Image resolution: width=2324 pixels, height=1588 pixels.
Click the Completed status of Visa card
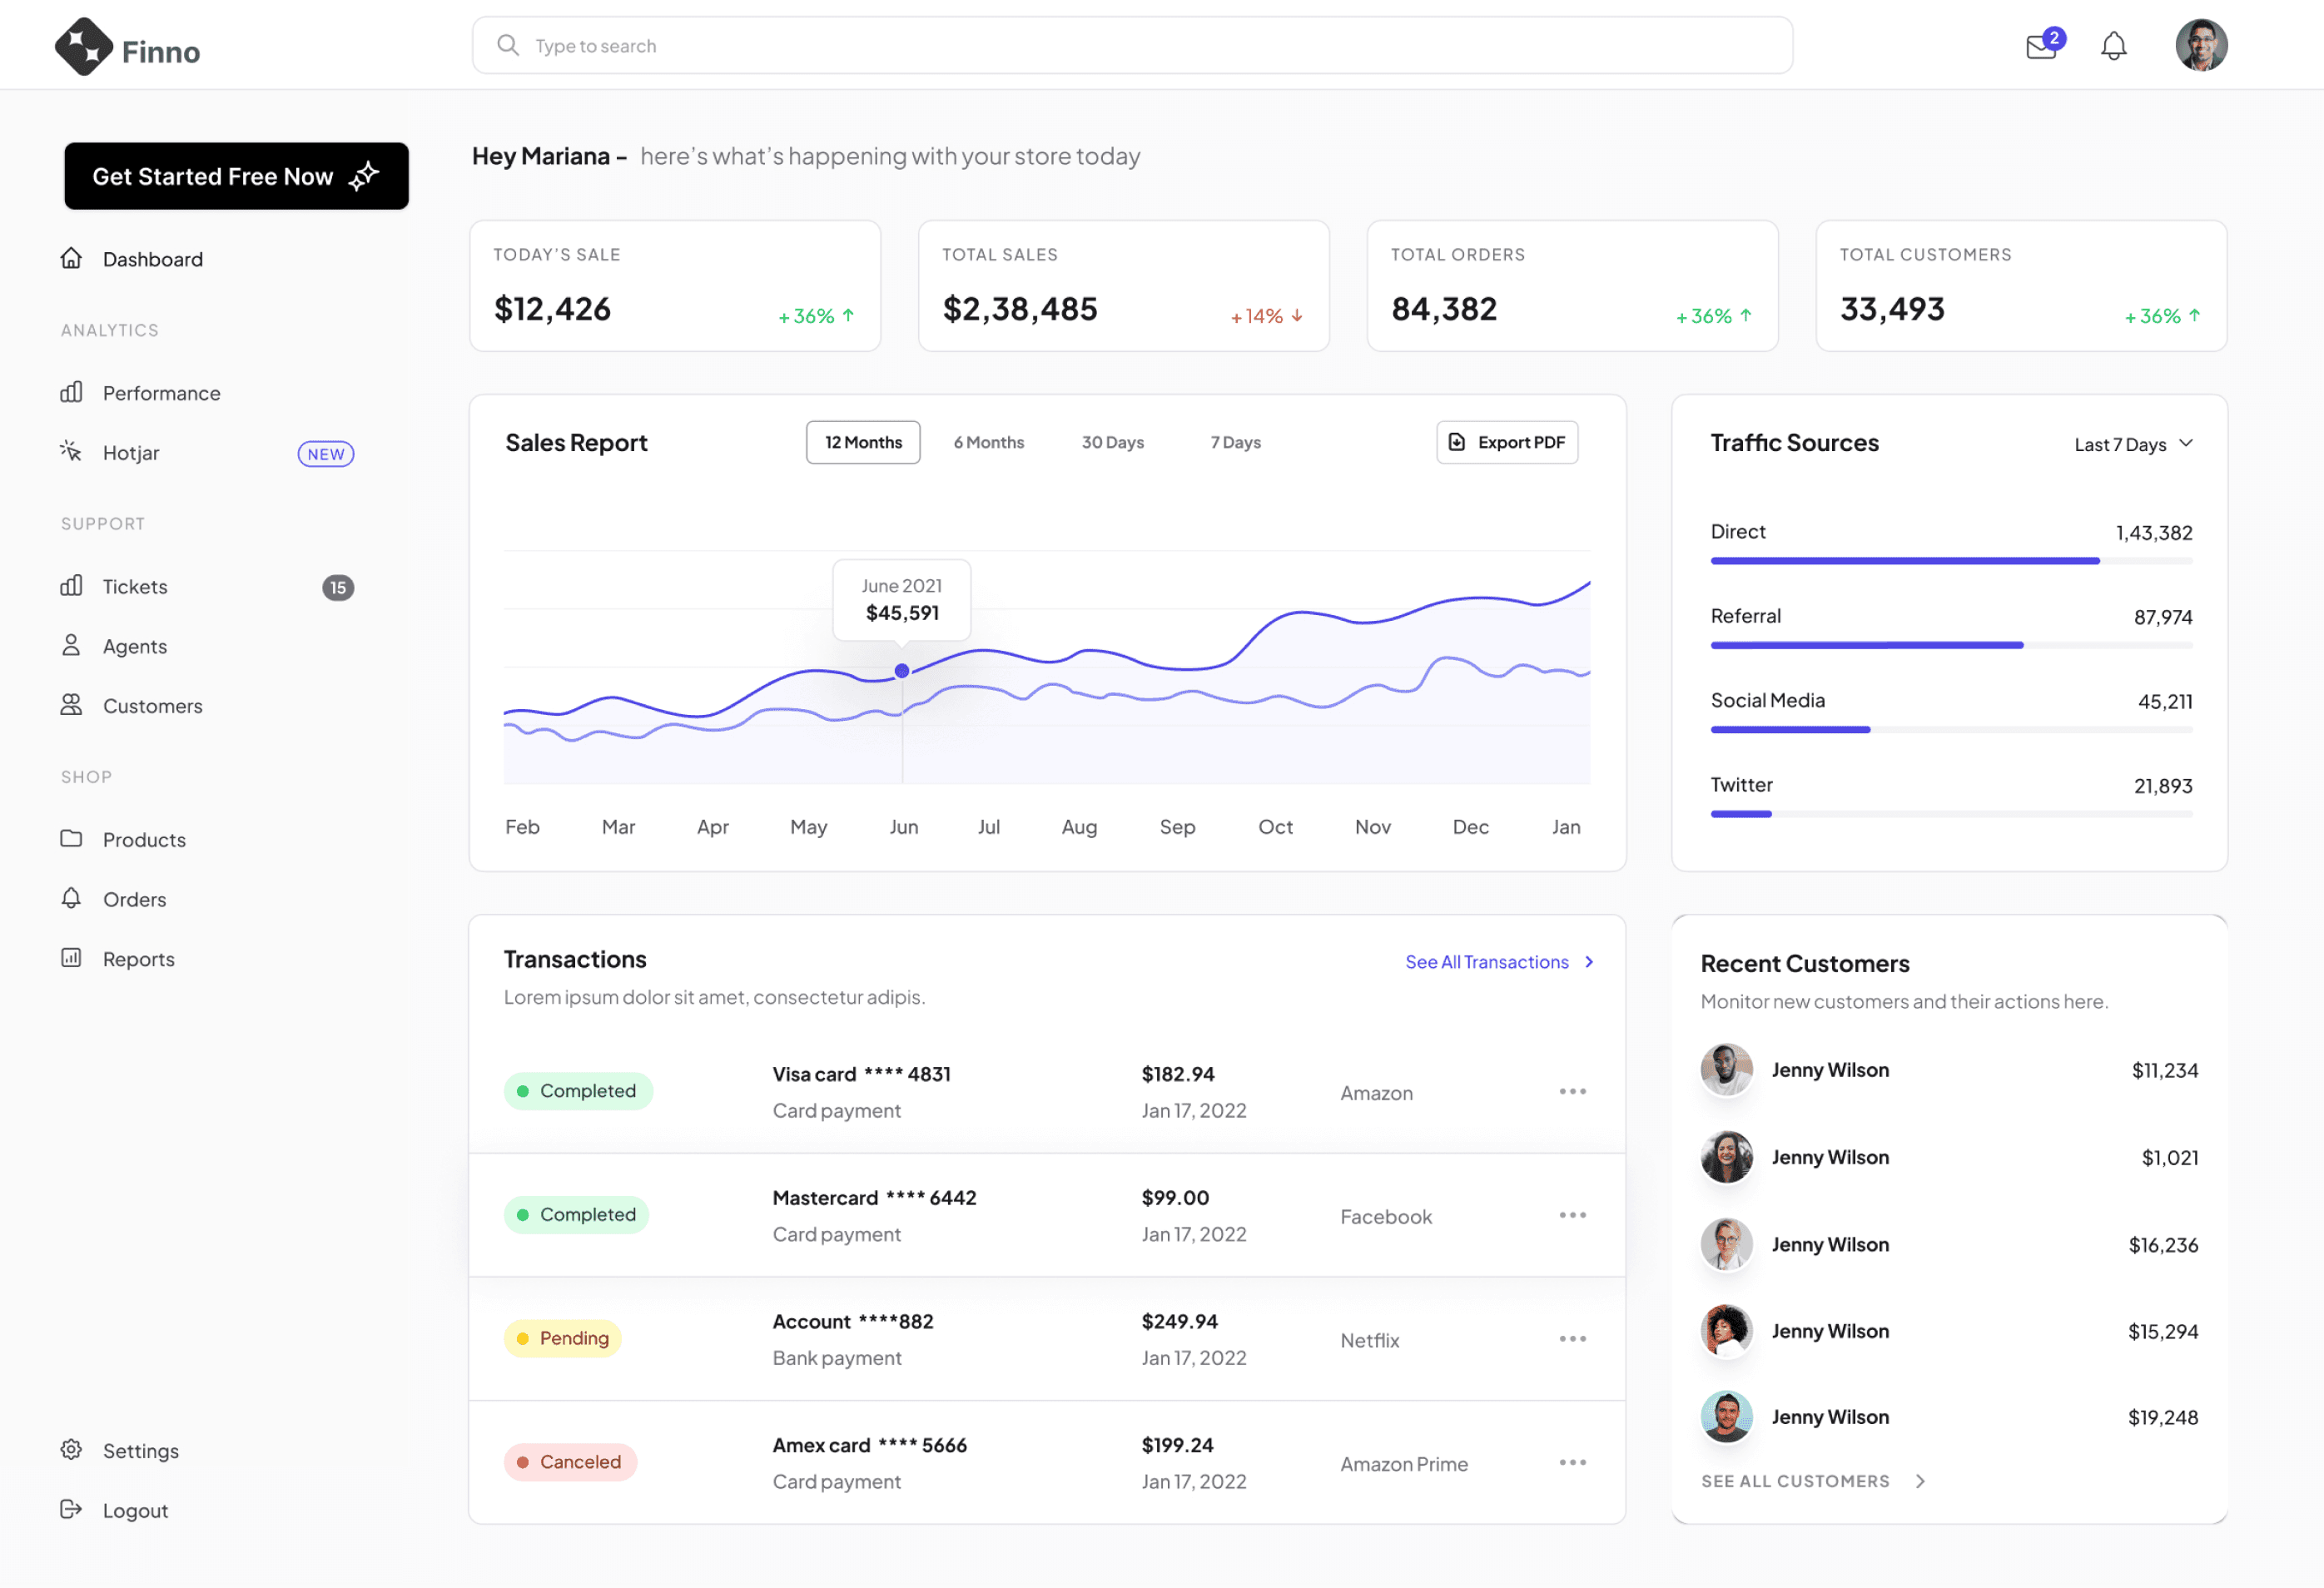click(578, 1091)
